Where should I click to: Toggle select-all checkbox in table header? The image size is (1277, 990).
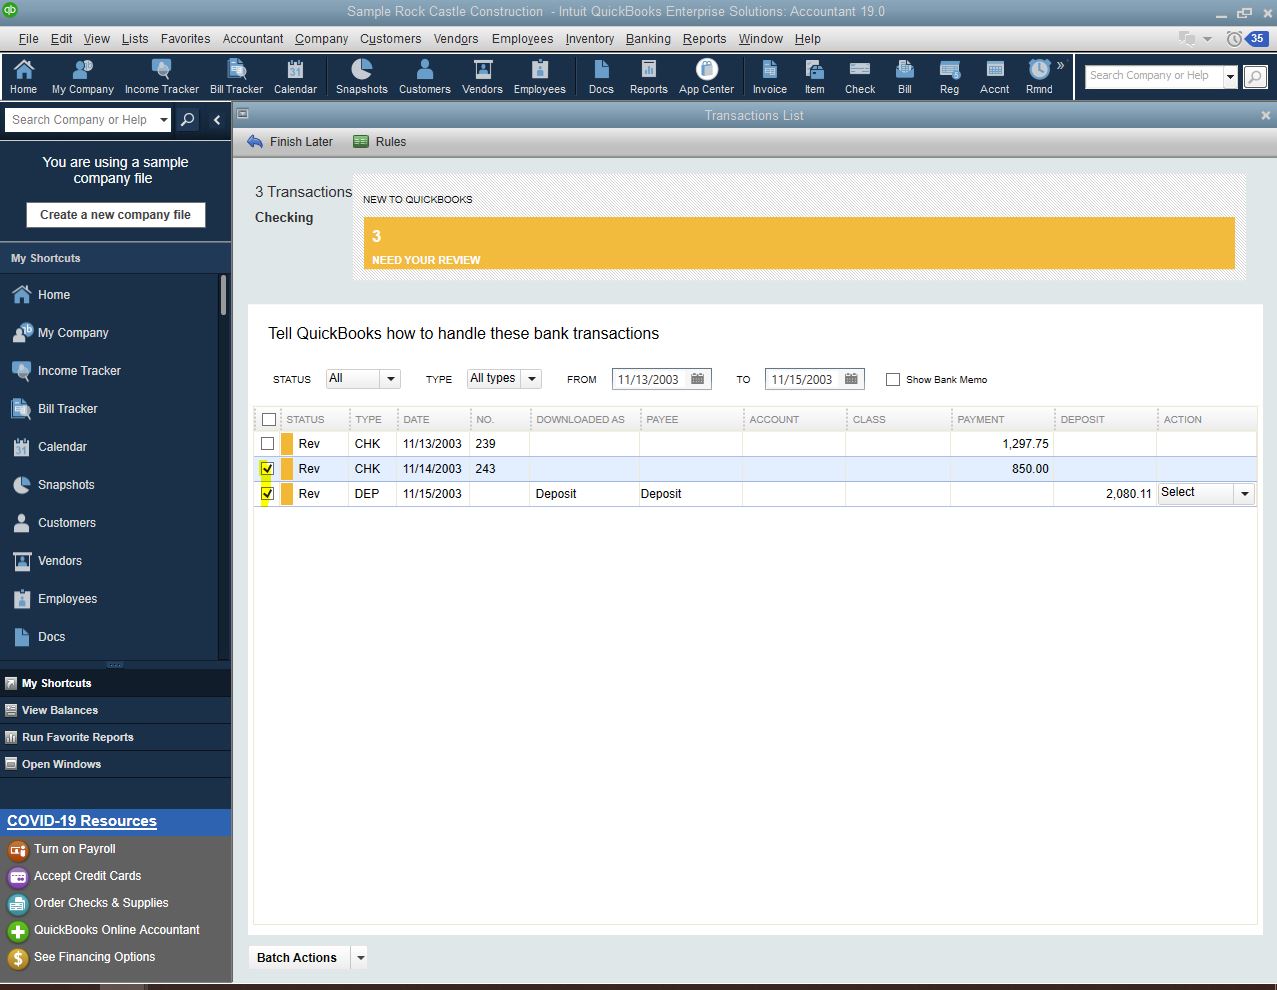pos(268,420)
